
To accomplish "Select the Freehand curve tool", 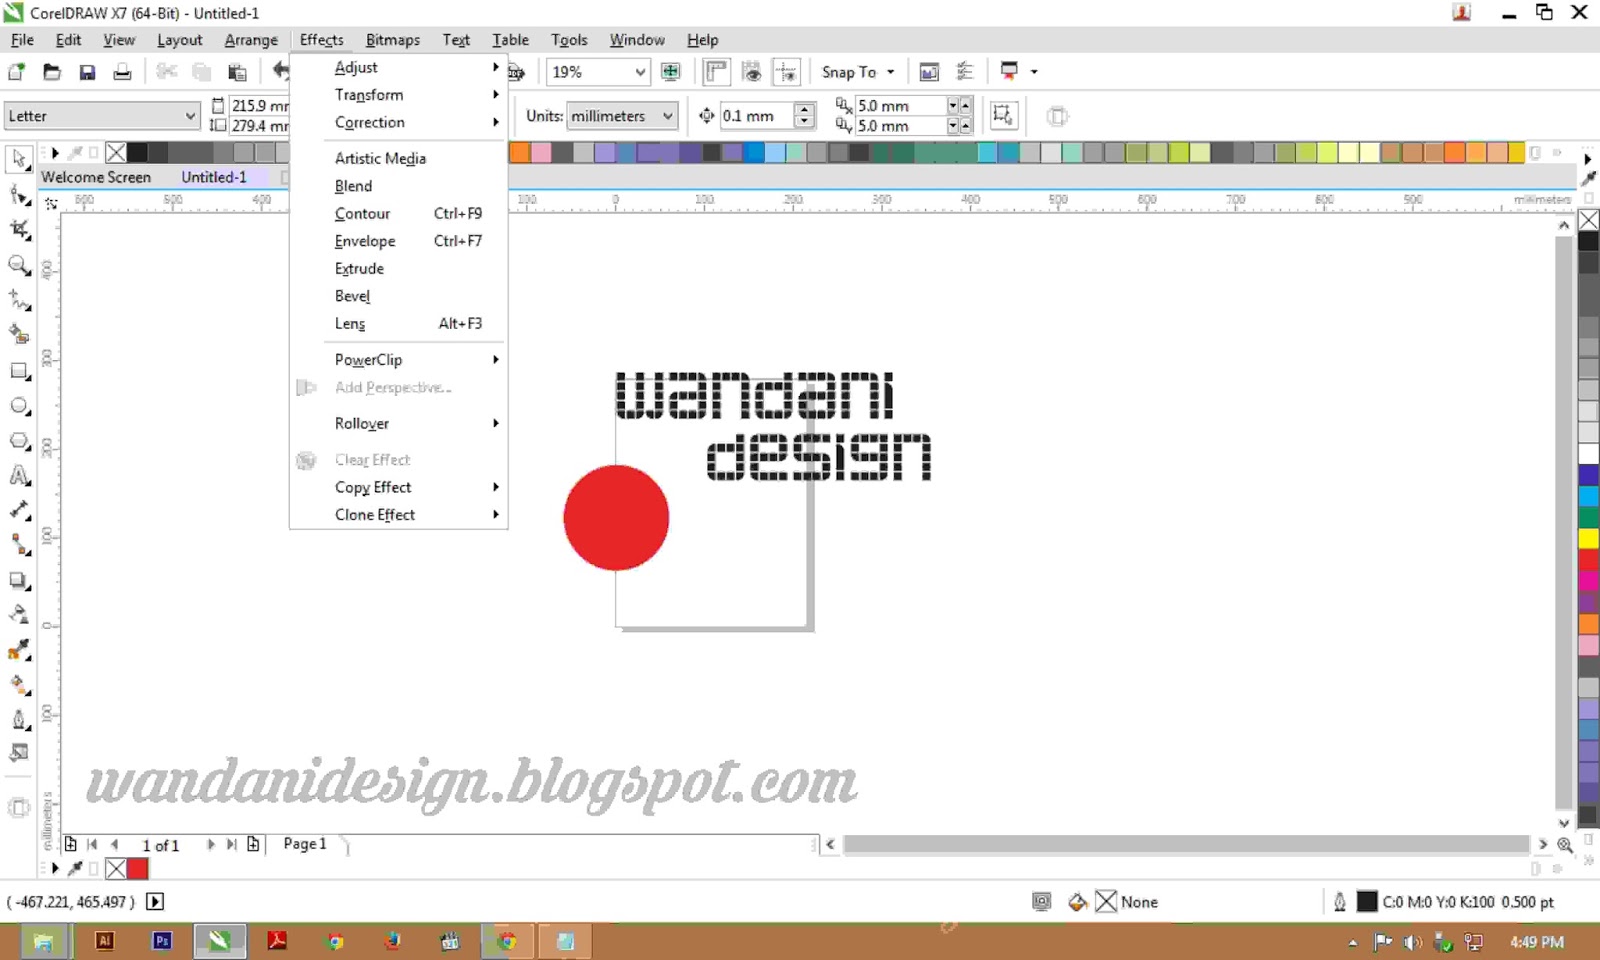I will (19, 300).
